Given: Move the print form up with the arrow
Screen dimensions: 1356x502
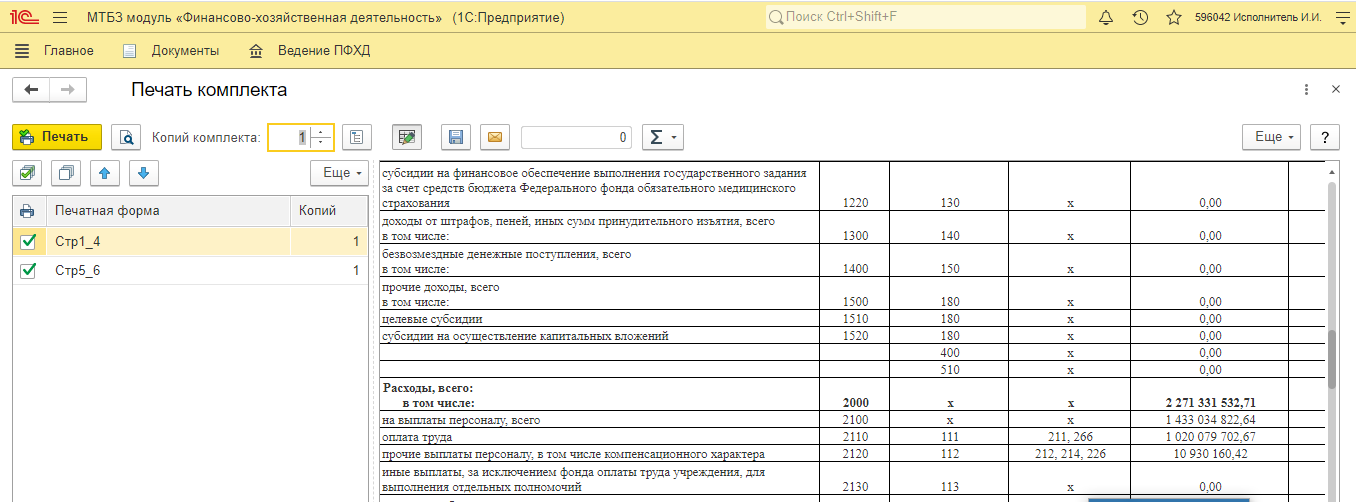Looking at the screenshot, I should tap(105, 174).
